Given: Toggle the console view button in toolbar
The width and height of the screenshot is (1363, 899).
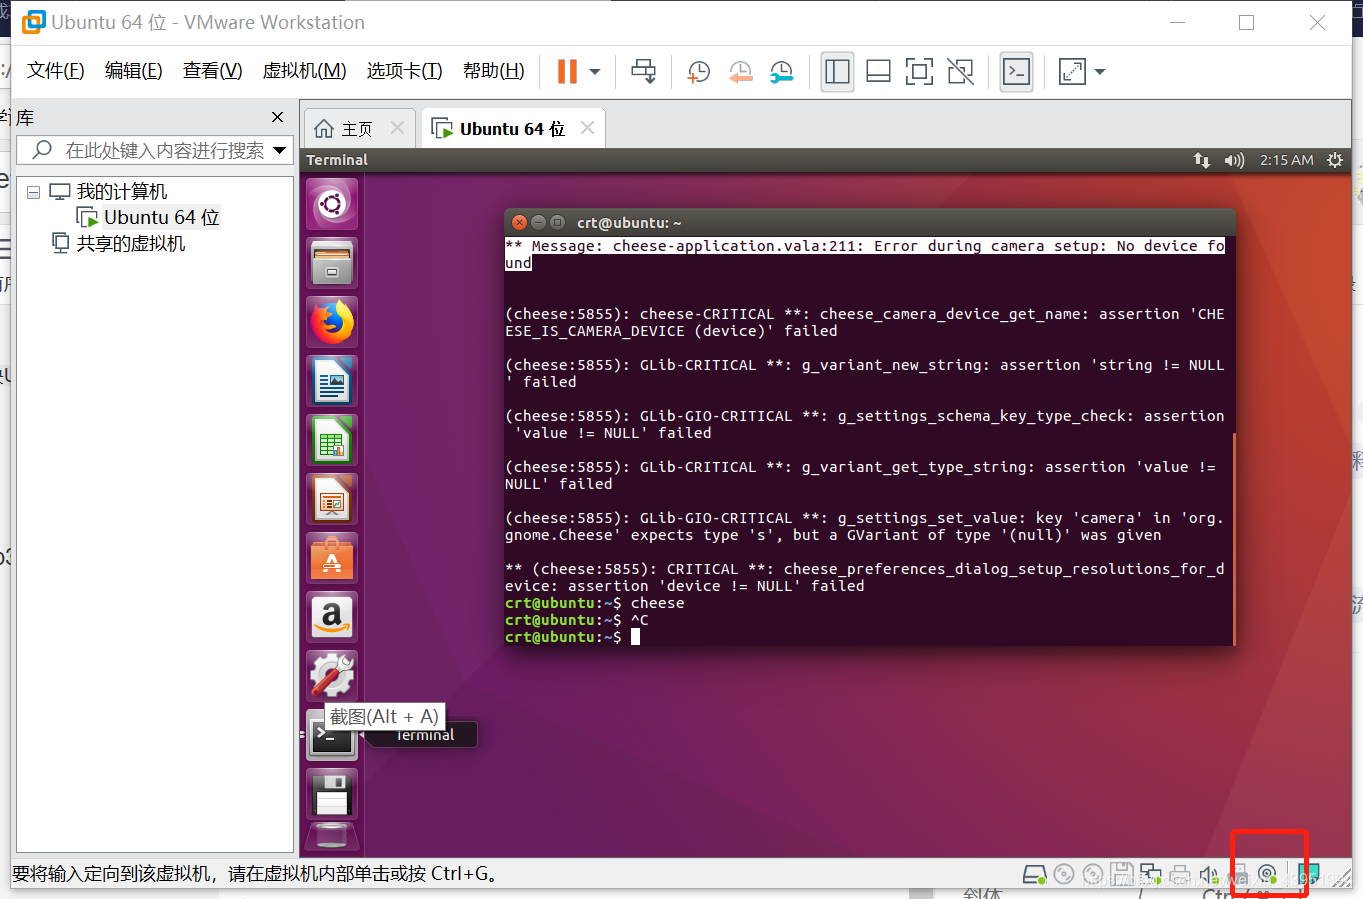Looking at the screenshot, I should point(1016,71).
